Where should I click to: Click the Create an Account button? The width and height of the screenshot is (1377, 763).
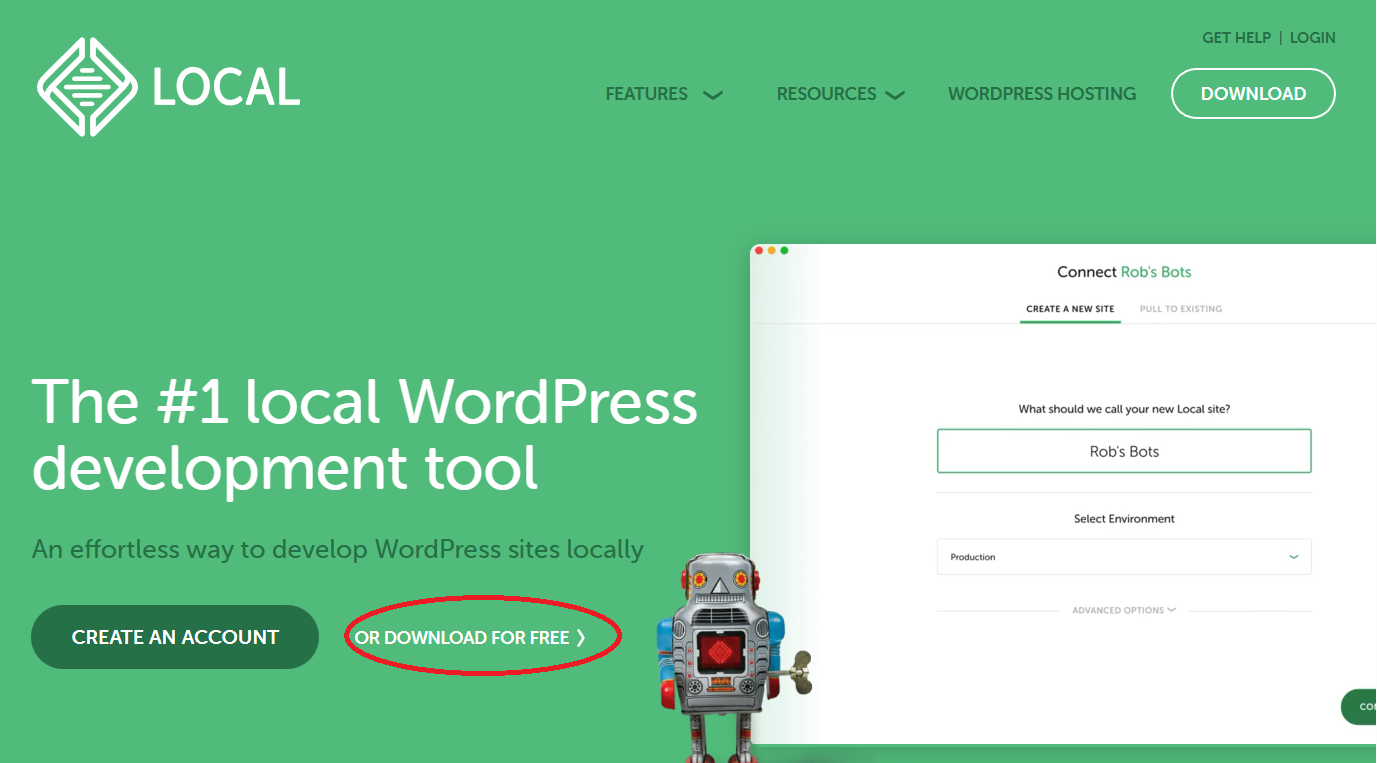coord(175,637)
